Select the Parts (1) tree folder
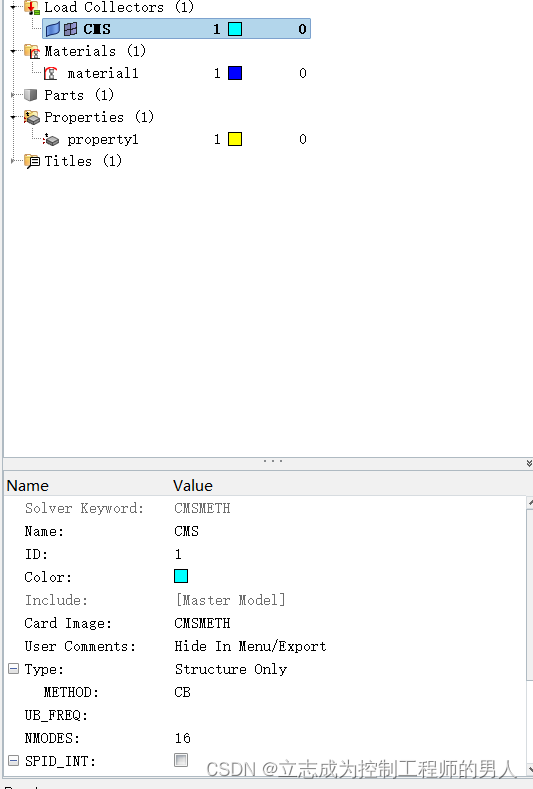 coord(79,95)
